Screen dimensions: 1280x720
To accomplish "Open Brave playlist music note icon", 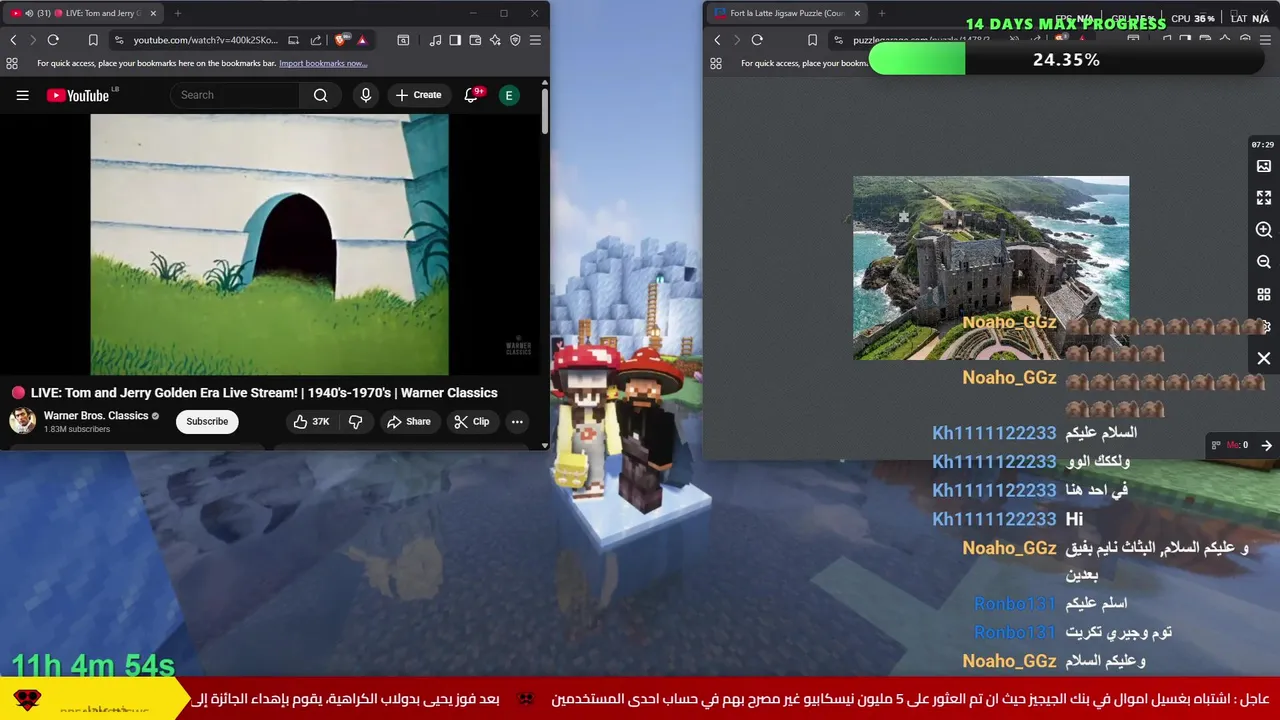I will click(435, 40).
